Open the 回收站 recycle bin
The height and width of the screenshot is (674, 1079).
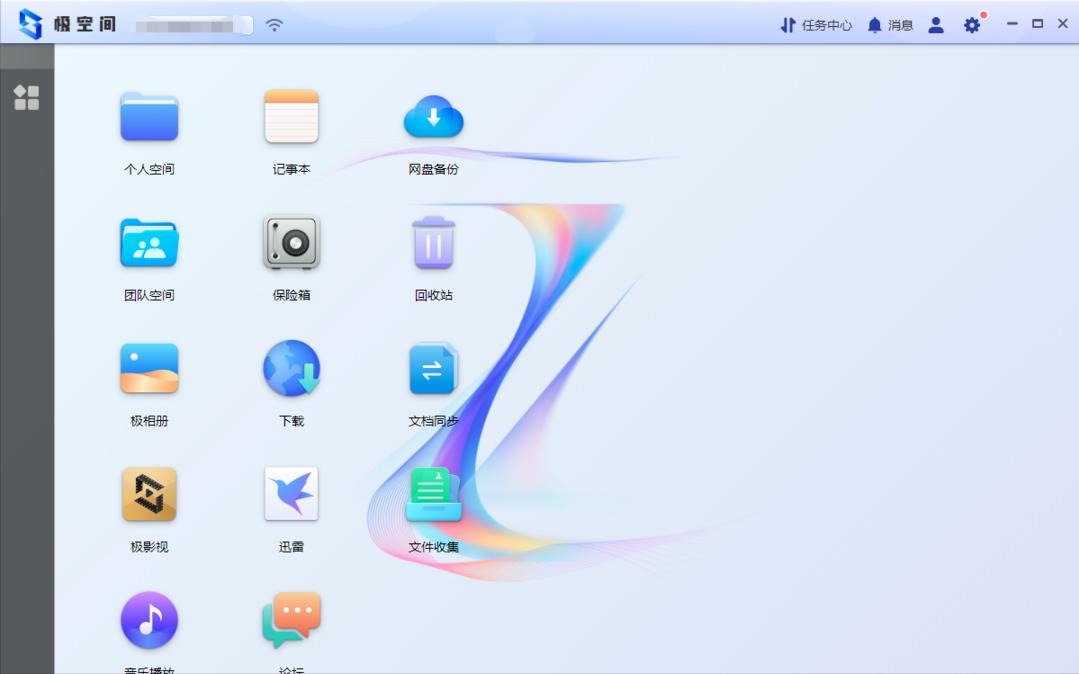tap(433, 243)
